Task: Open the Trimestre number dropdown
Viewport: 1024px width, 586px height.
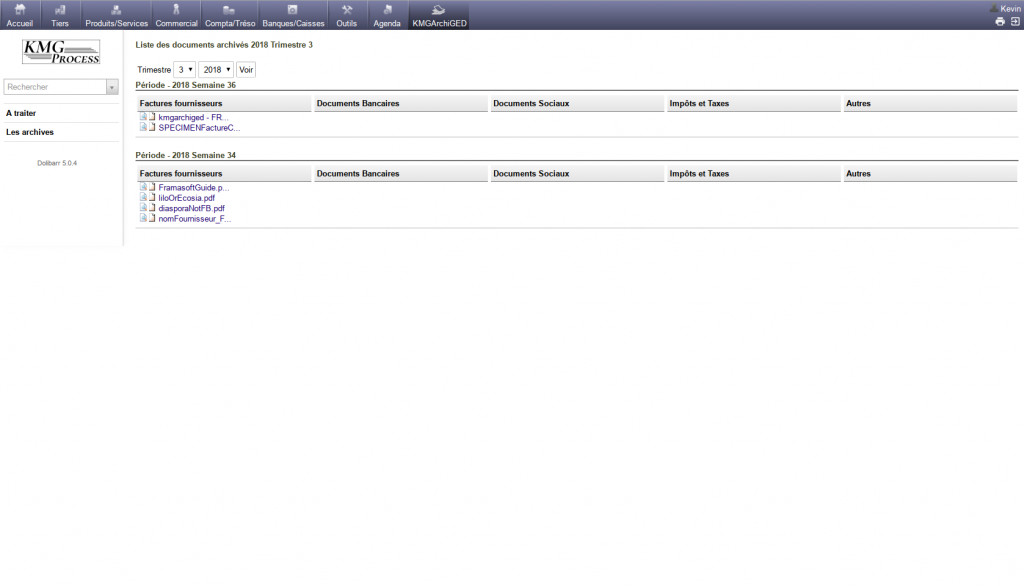Action: tap(184, 69)
